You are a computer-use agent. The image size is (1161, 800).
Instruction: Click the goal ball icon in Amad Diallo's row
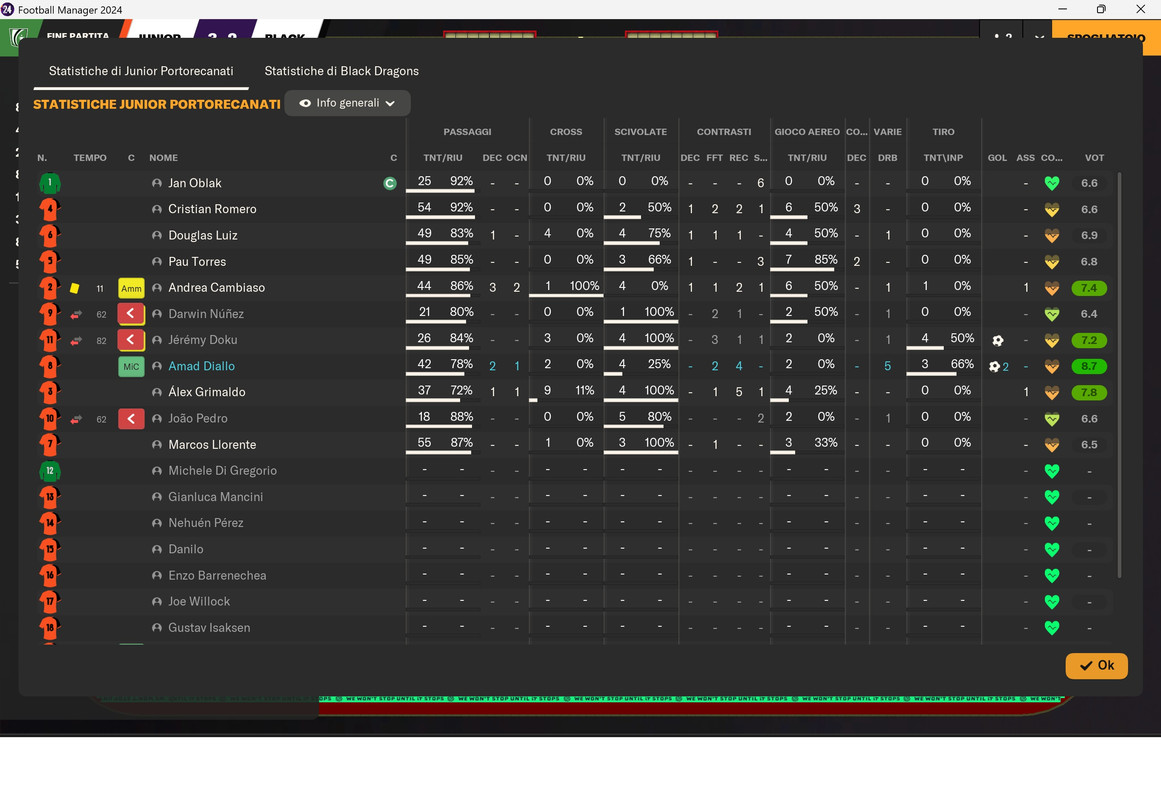click(x=994, y=367)
